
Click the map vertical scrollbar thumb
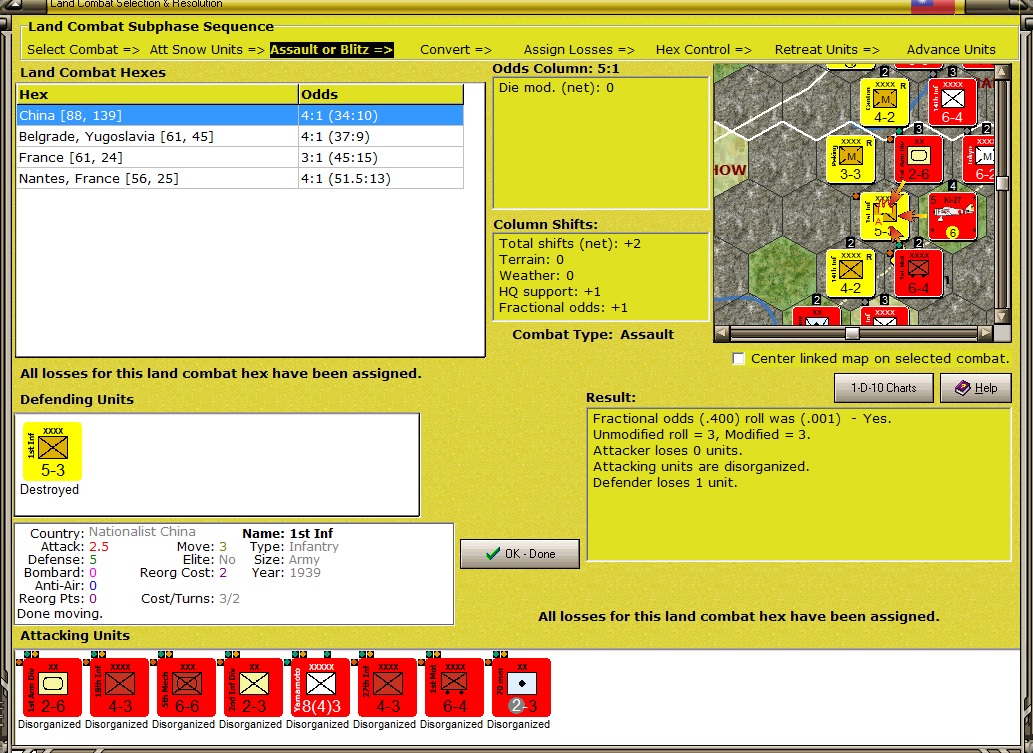click(1002, 183)
